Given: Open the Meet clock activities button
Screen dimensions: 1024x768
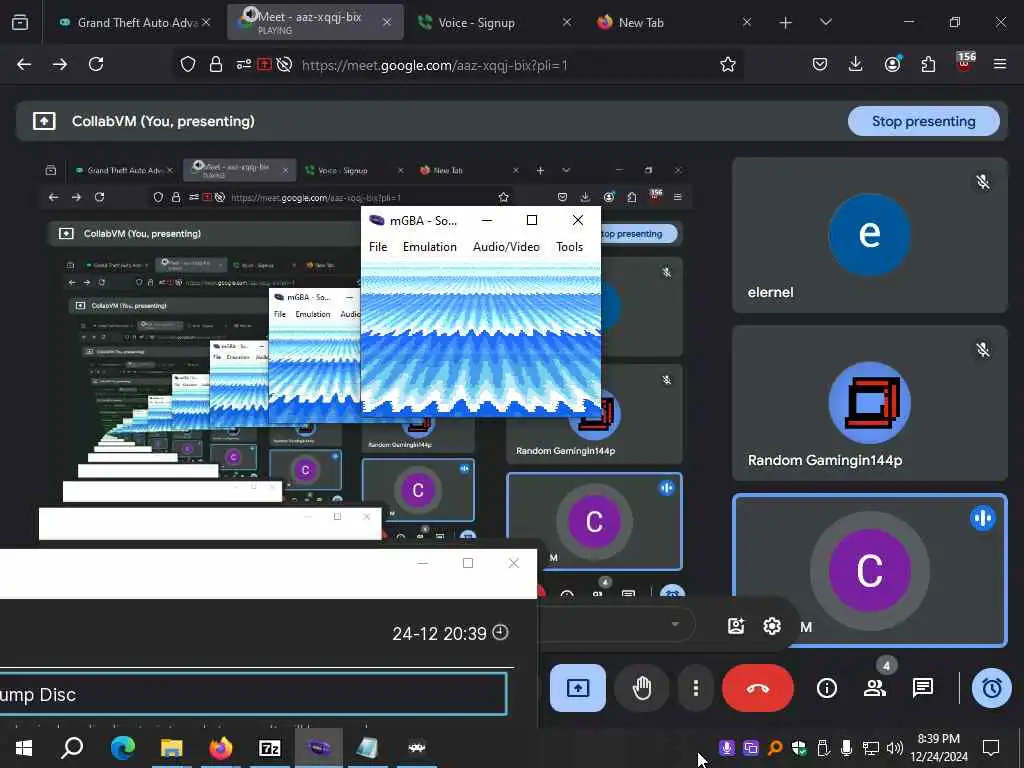Looking at the screenshot, I should click(x=991, y=688).
